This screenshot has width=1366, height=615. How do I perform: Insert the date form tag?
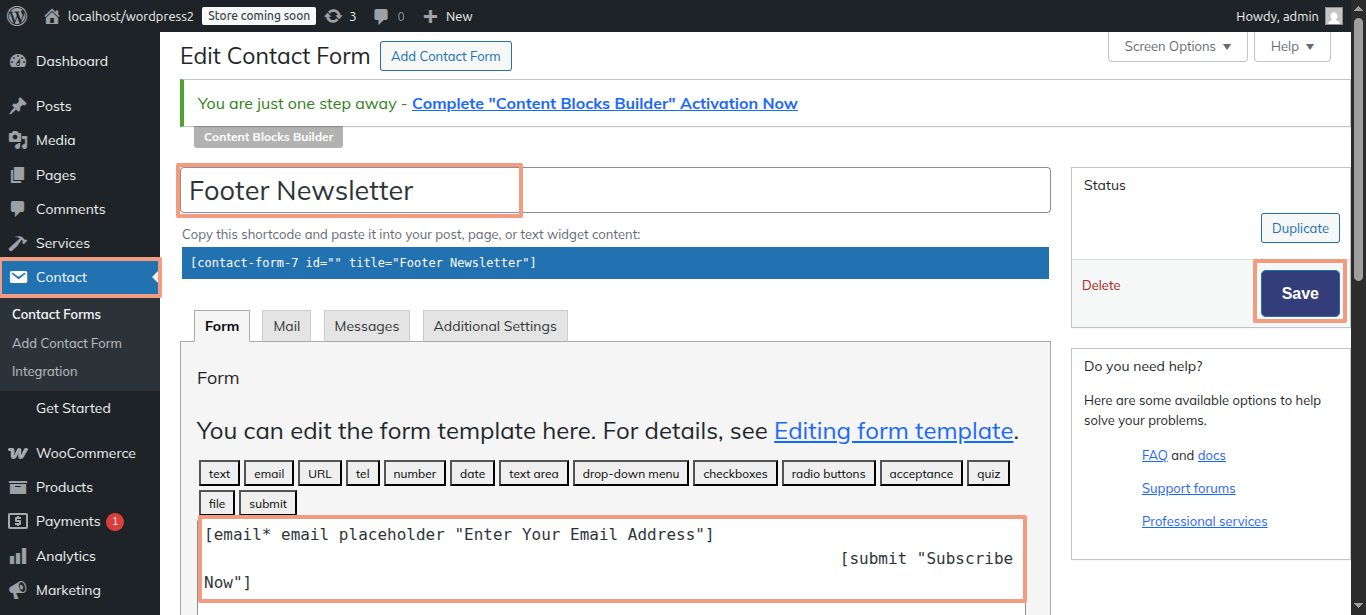[x=472, y=473]
